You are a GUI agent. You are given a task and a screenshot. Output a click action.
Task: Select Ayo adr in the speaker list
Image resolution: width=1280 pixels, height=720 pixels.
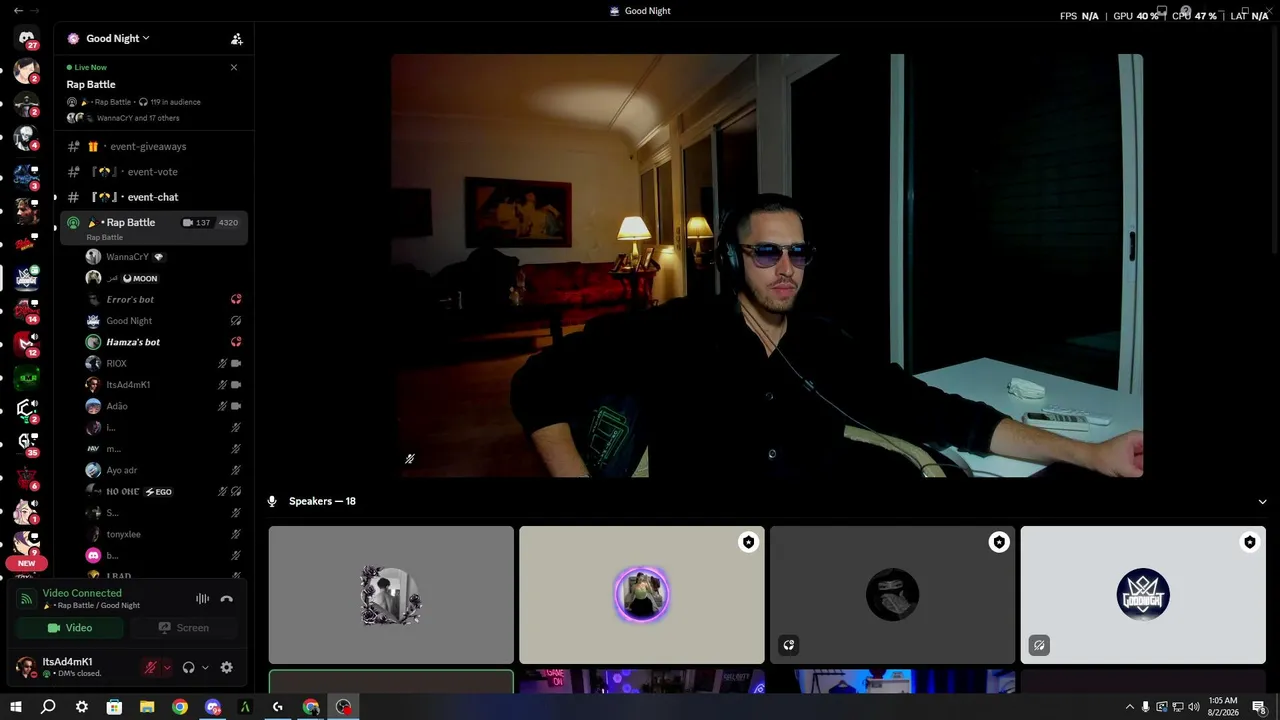pos(164,470)
